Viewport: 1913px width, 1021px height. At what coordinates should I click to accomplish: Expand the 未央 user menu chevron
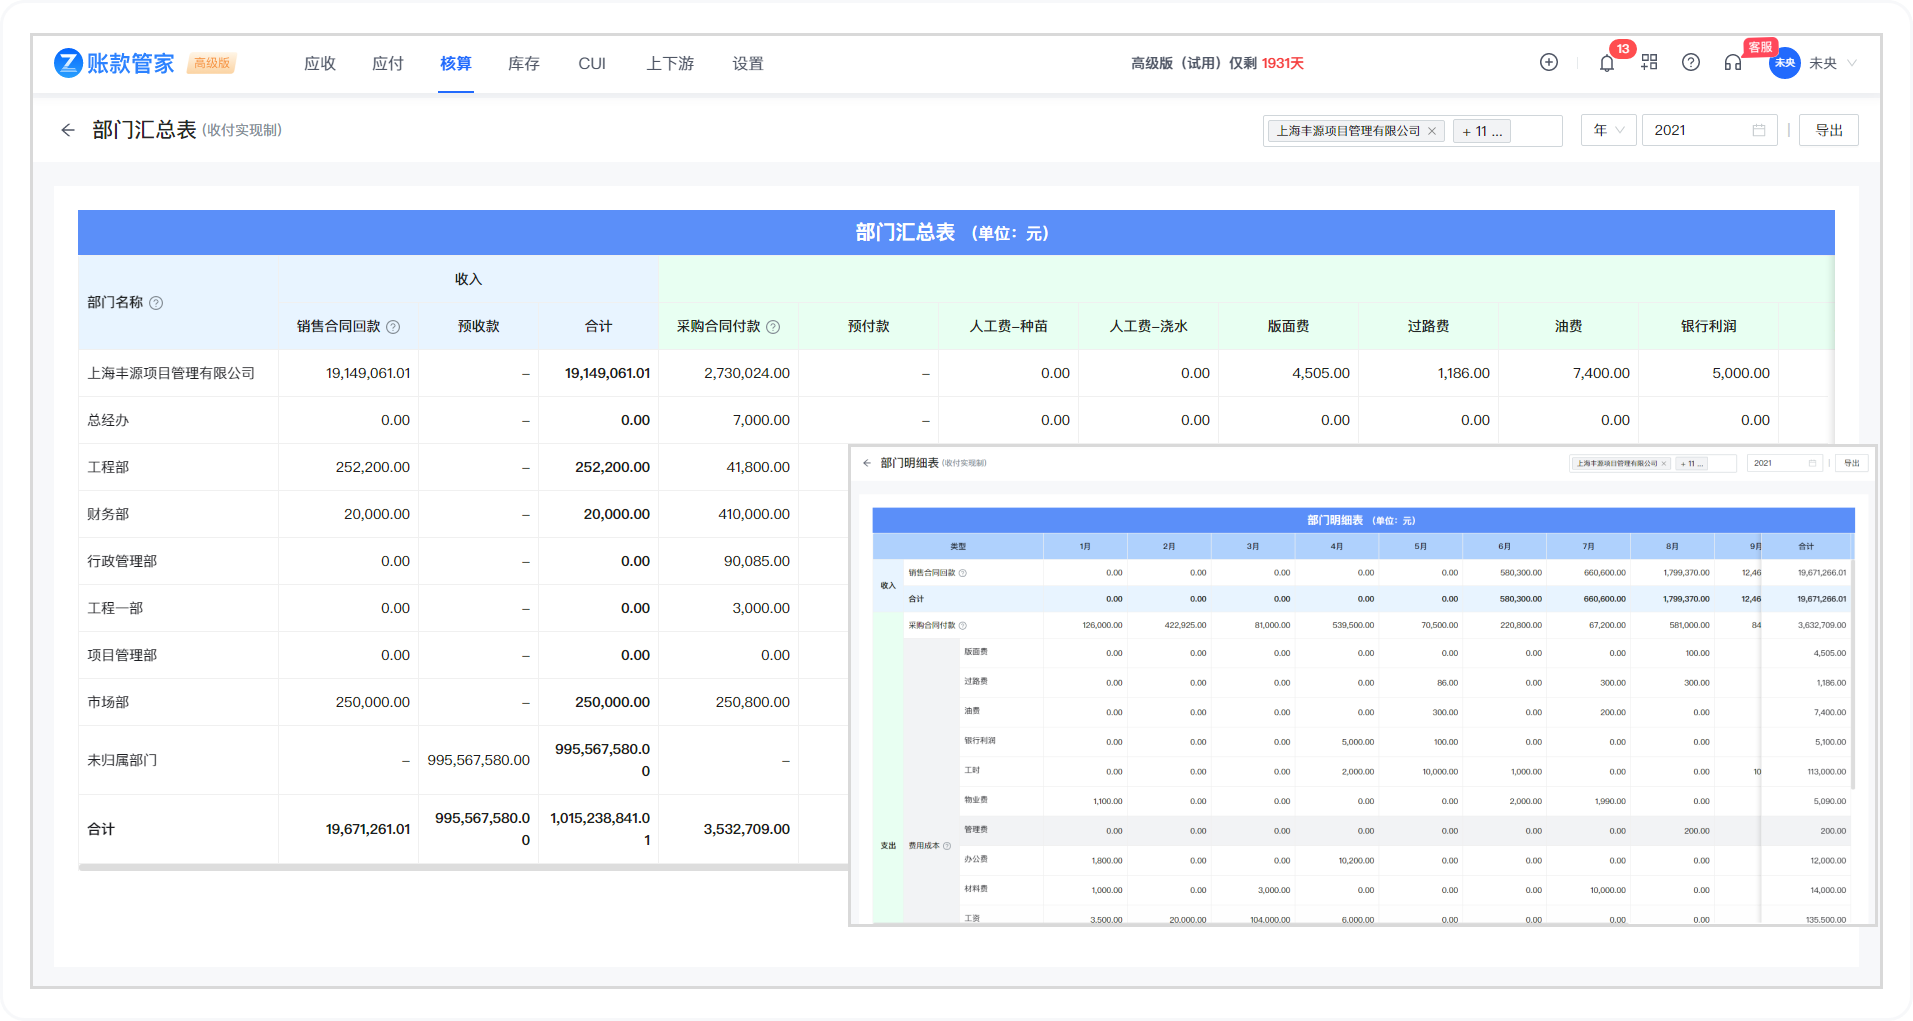pyautogui.click(x=1852, y=63)
